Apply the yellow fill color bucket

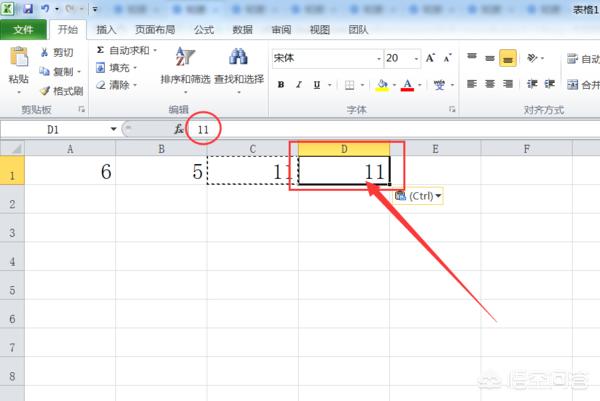[382, 85]
